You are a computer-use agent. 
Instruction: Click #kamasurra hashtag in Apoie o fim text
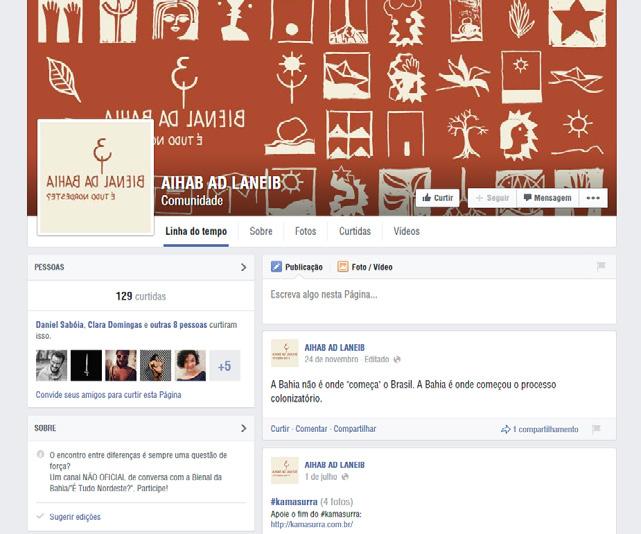(x=341, y=514)
